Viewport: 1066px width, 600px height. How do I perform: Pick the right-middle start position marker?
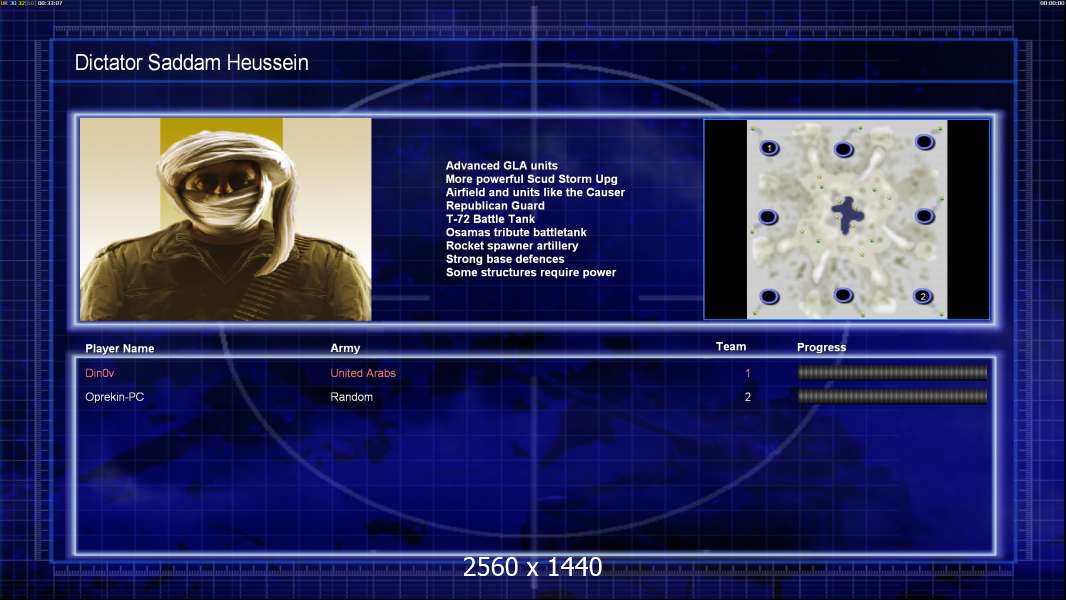pyautogui.click(x=924, y=216)
